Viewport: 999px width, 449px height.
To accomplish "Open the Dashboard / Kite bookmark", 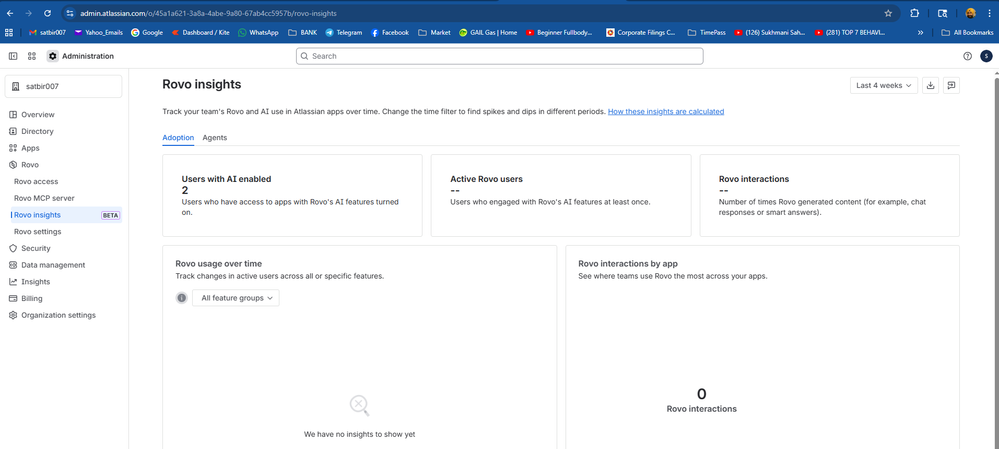I will pyautogui.click(x=201, y=32).
